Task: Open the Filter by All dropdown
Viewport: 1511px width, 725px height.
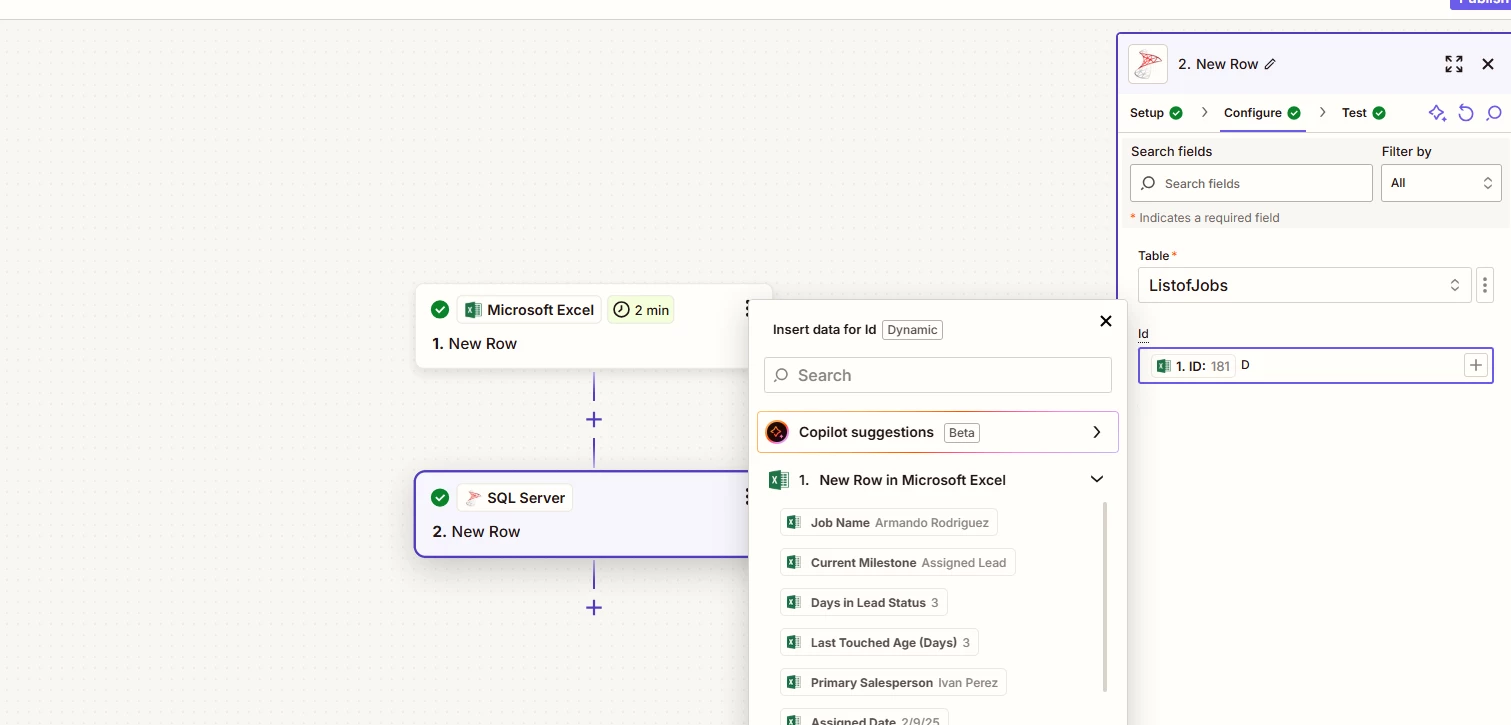Action: (x=1441, y=183)
